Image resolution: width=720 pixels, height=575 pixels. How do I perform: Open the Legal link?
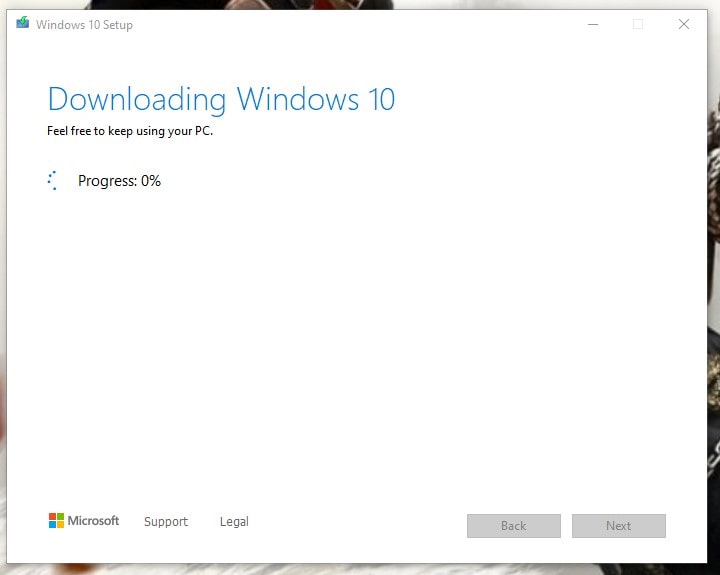(234, 522)
